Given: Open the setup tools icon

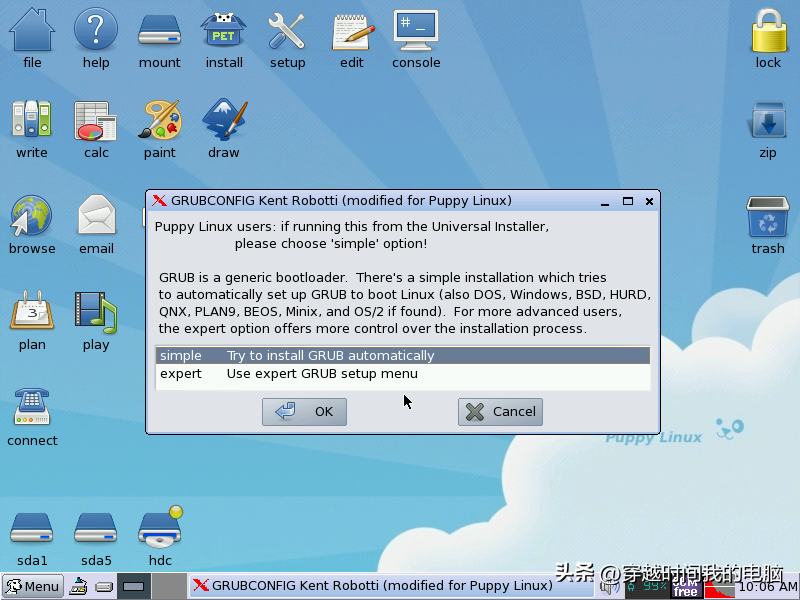Looking at the screenshot, I should pyautogui.click(x=287, y=31).
